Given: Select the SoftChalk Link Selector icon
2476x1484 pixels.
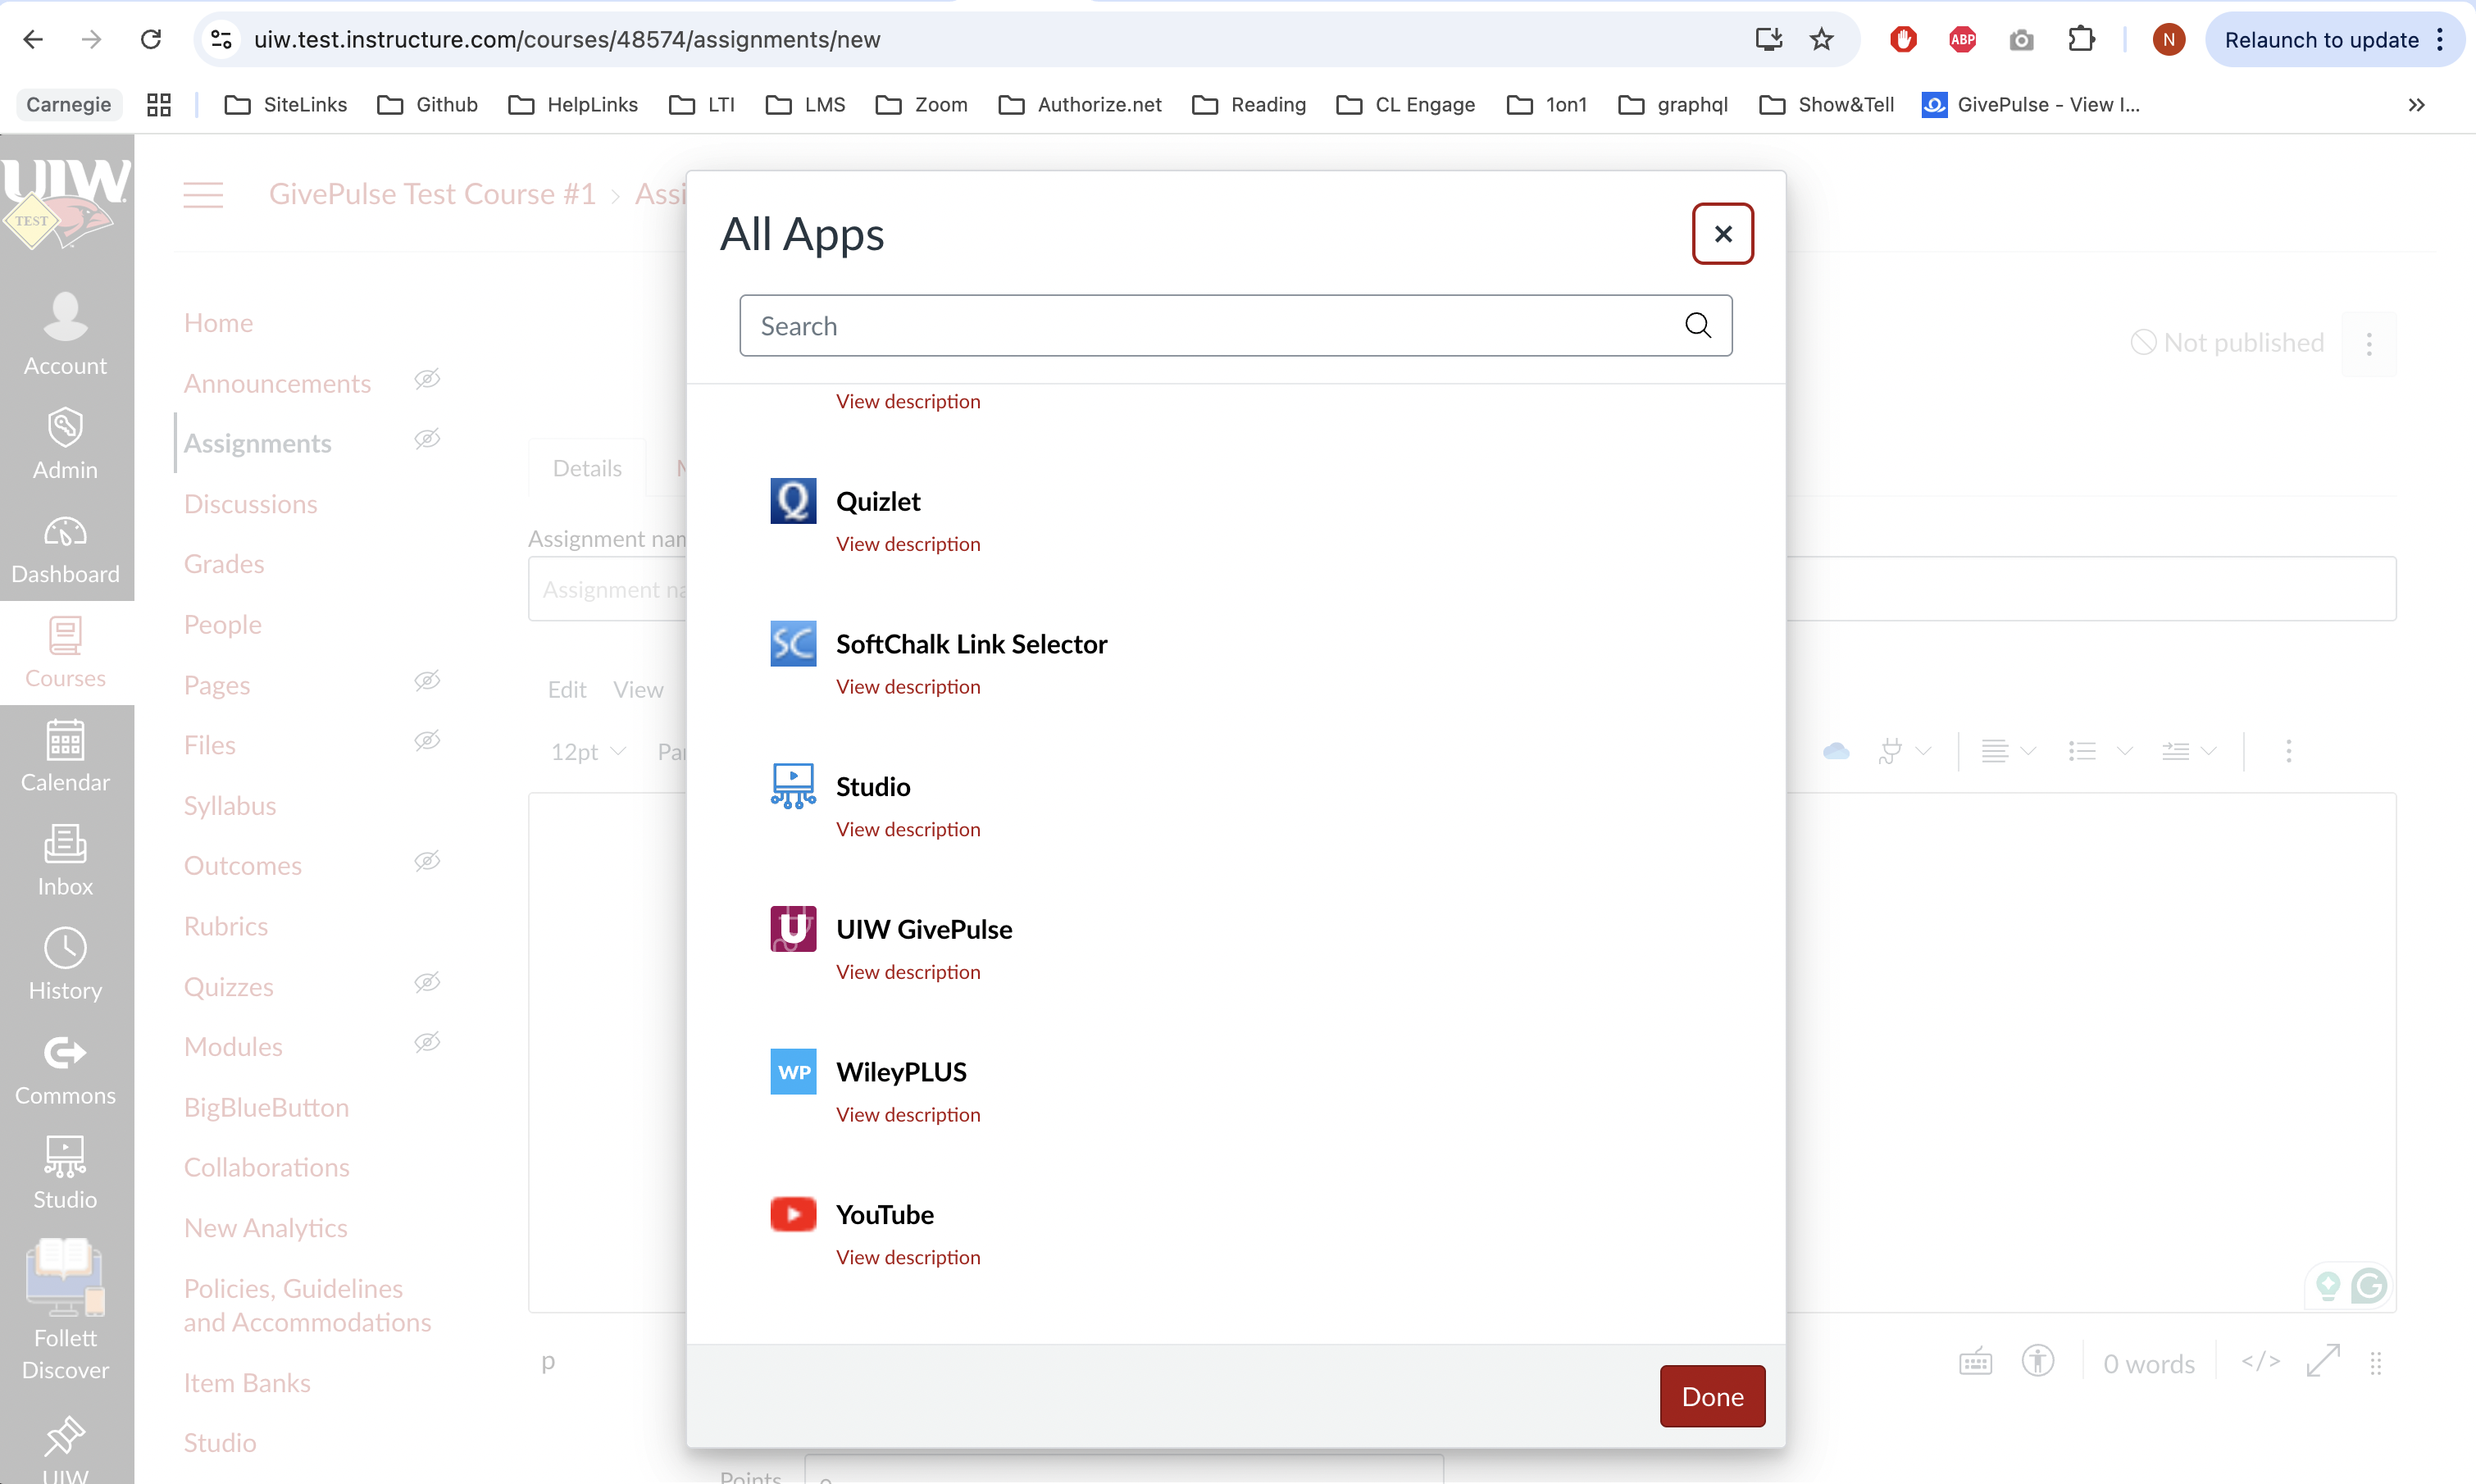Looking at the screenshot, I should [x=793, y=644].
